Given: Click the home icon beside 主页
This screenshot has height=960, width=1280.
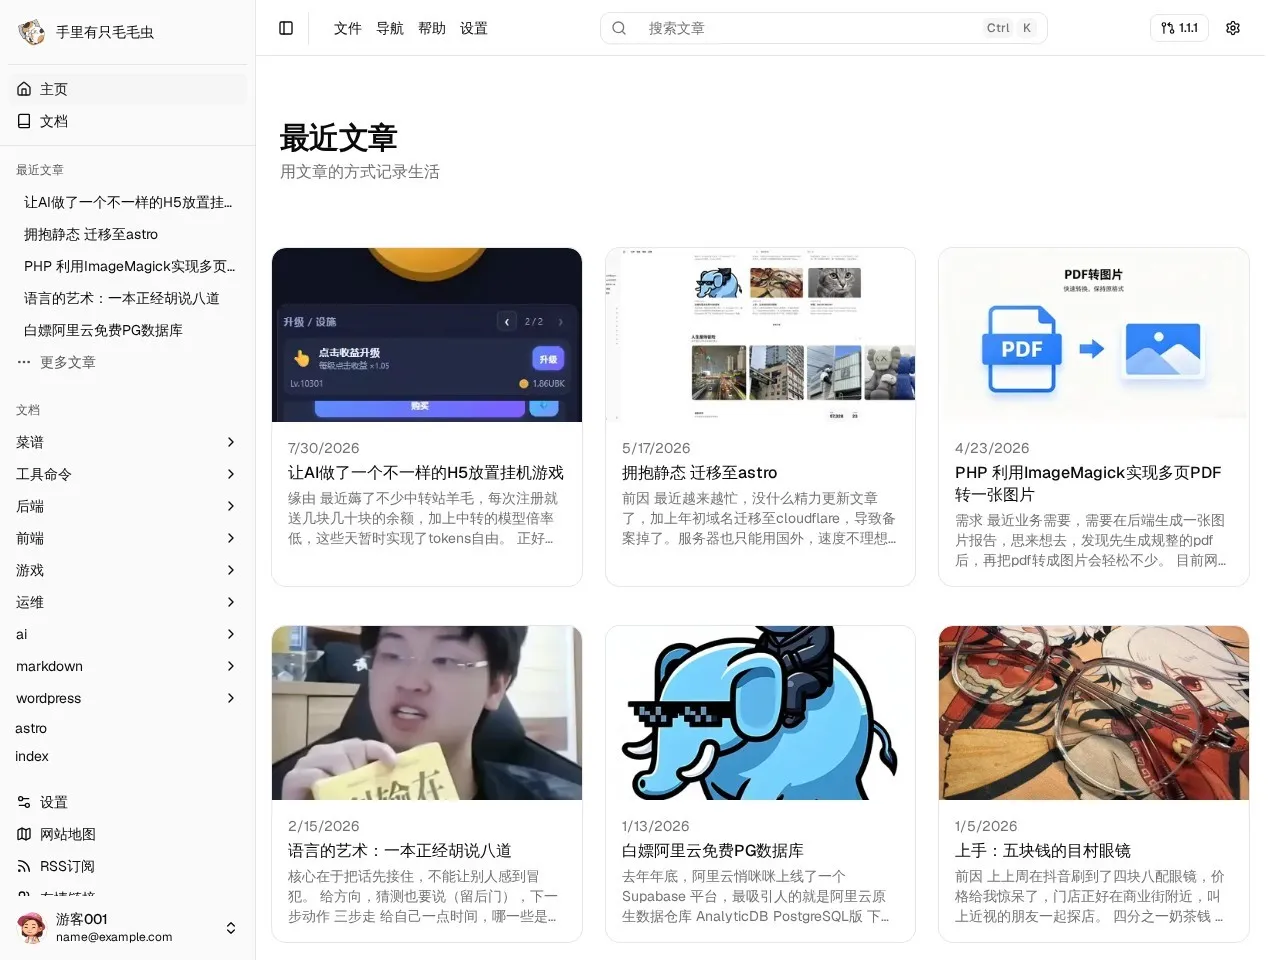Looking at the screenshot, I should 24,89.
